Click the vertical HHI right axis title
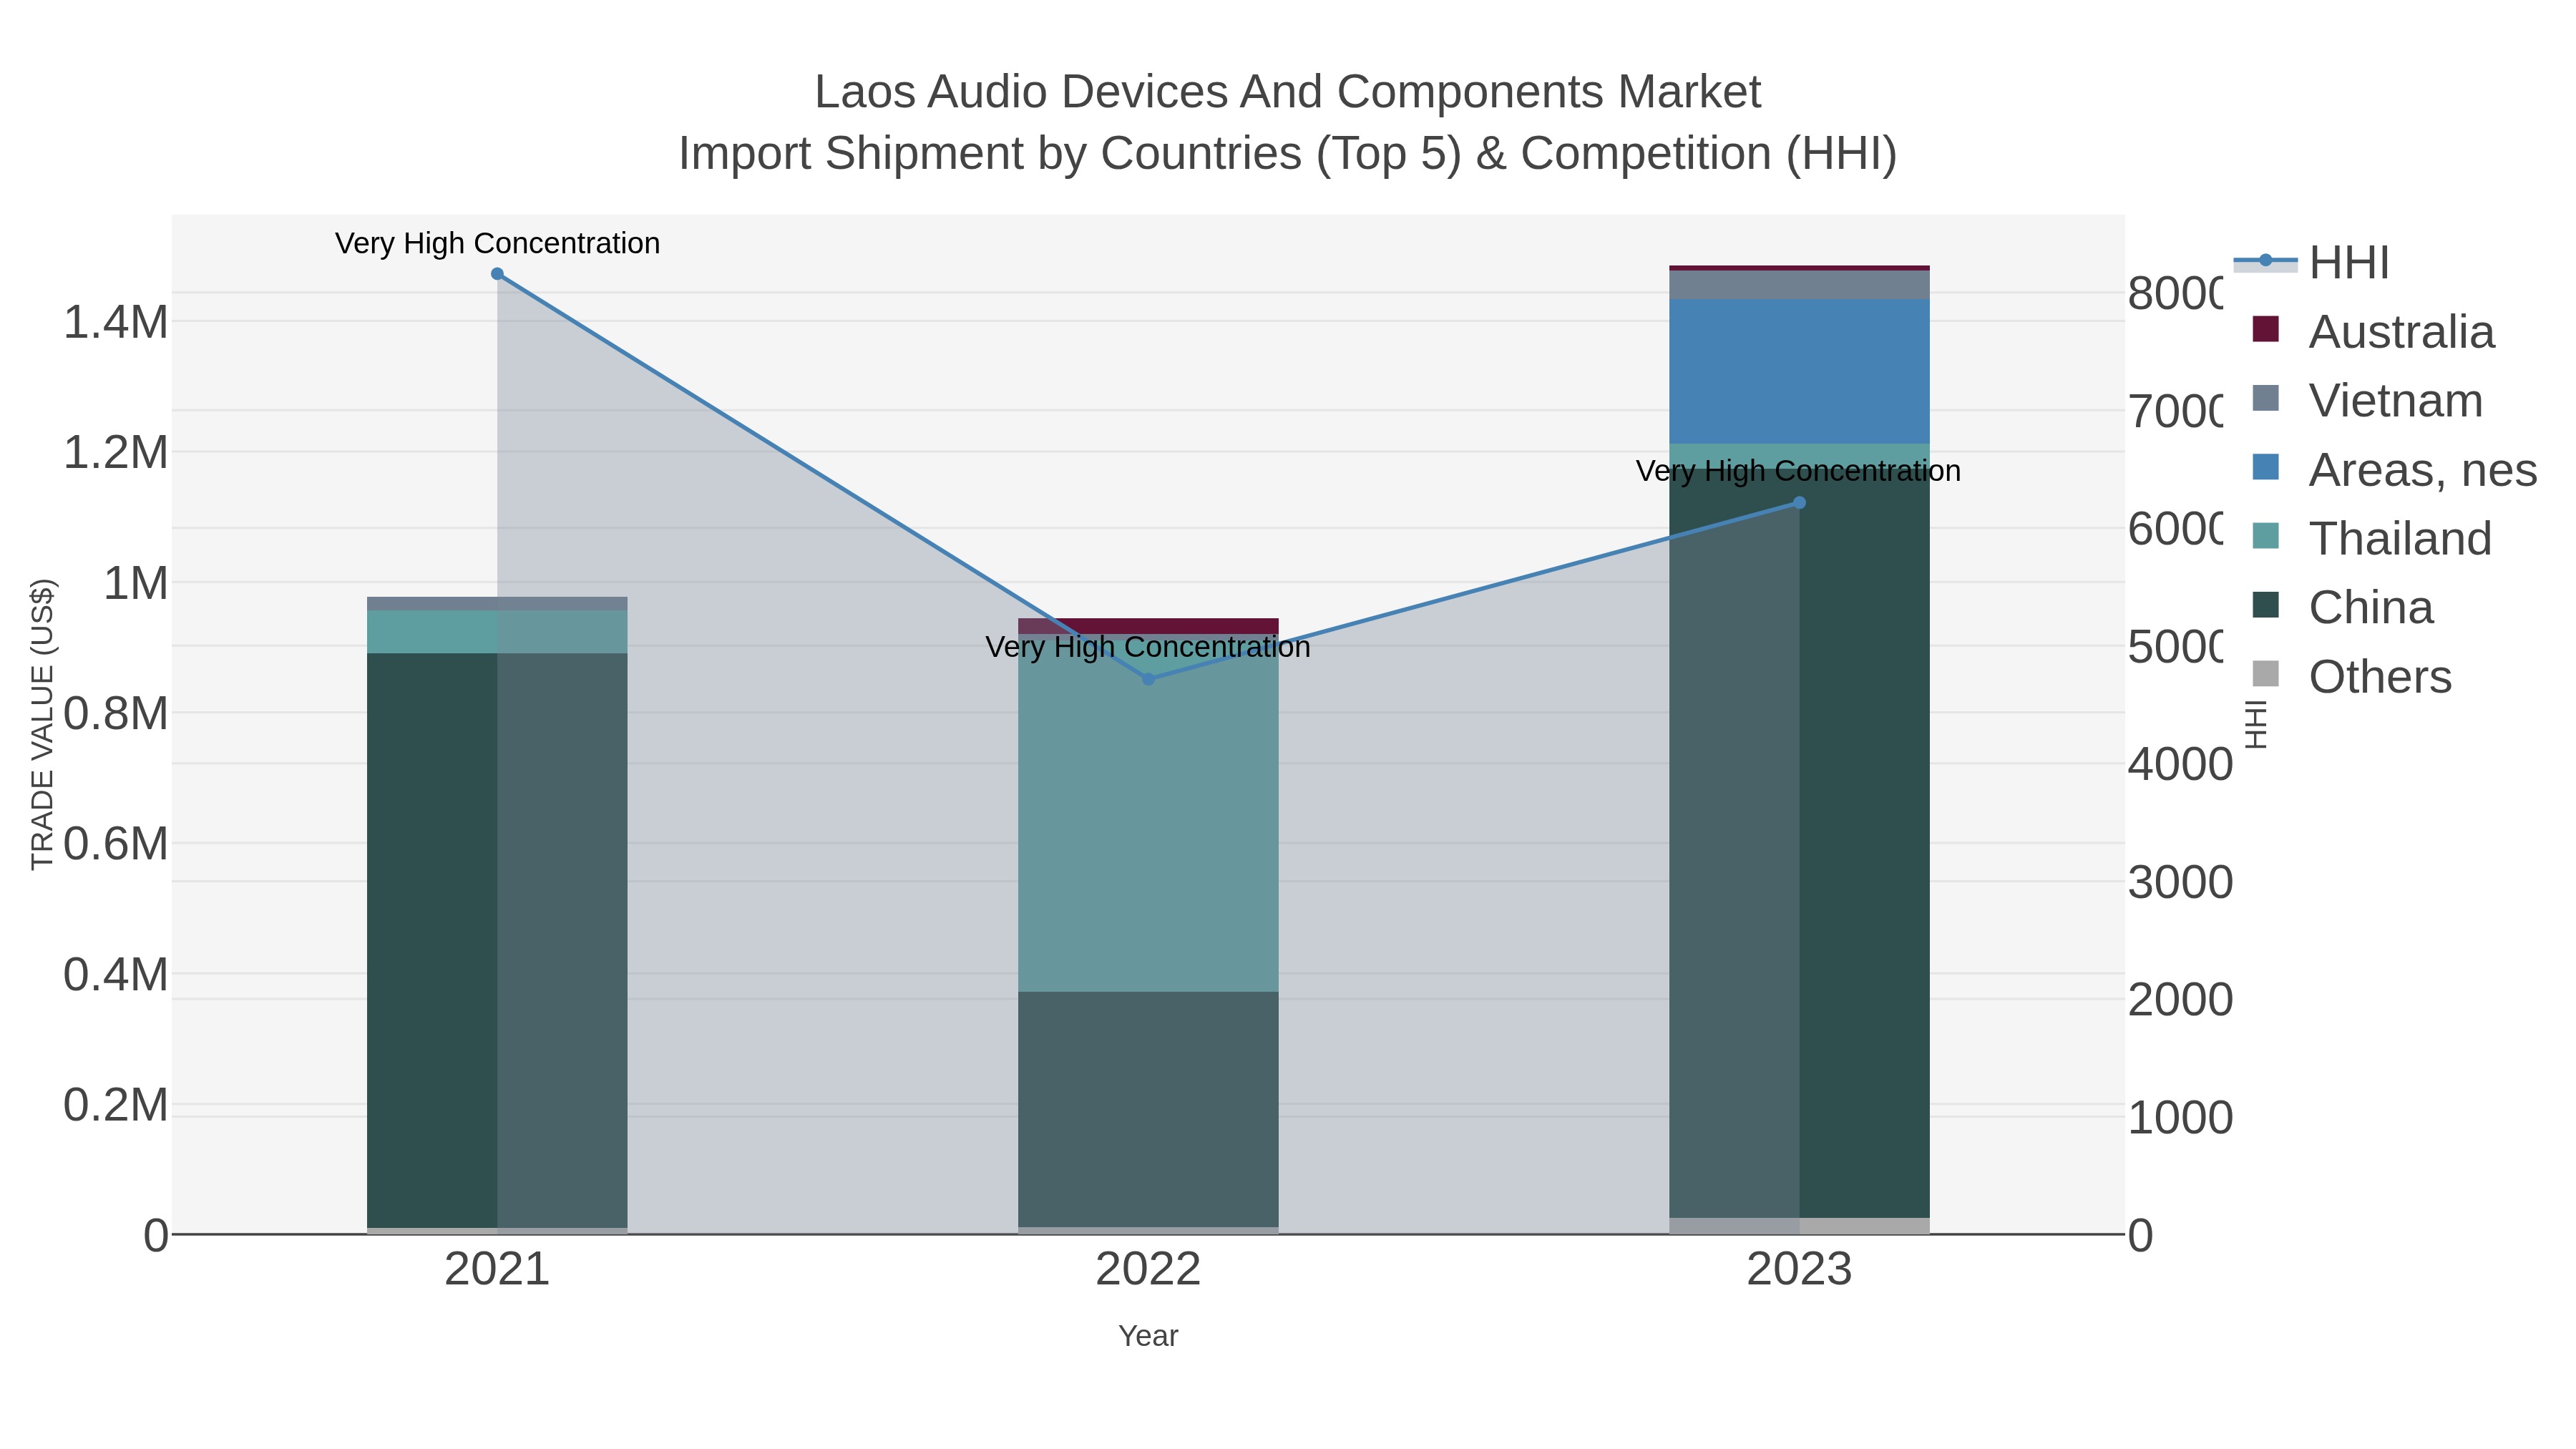Screen dimensions: 2576x1449 pos(2256,724)
